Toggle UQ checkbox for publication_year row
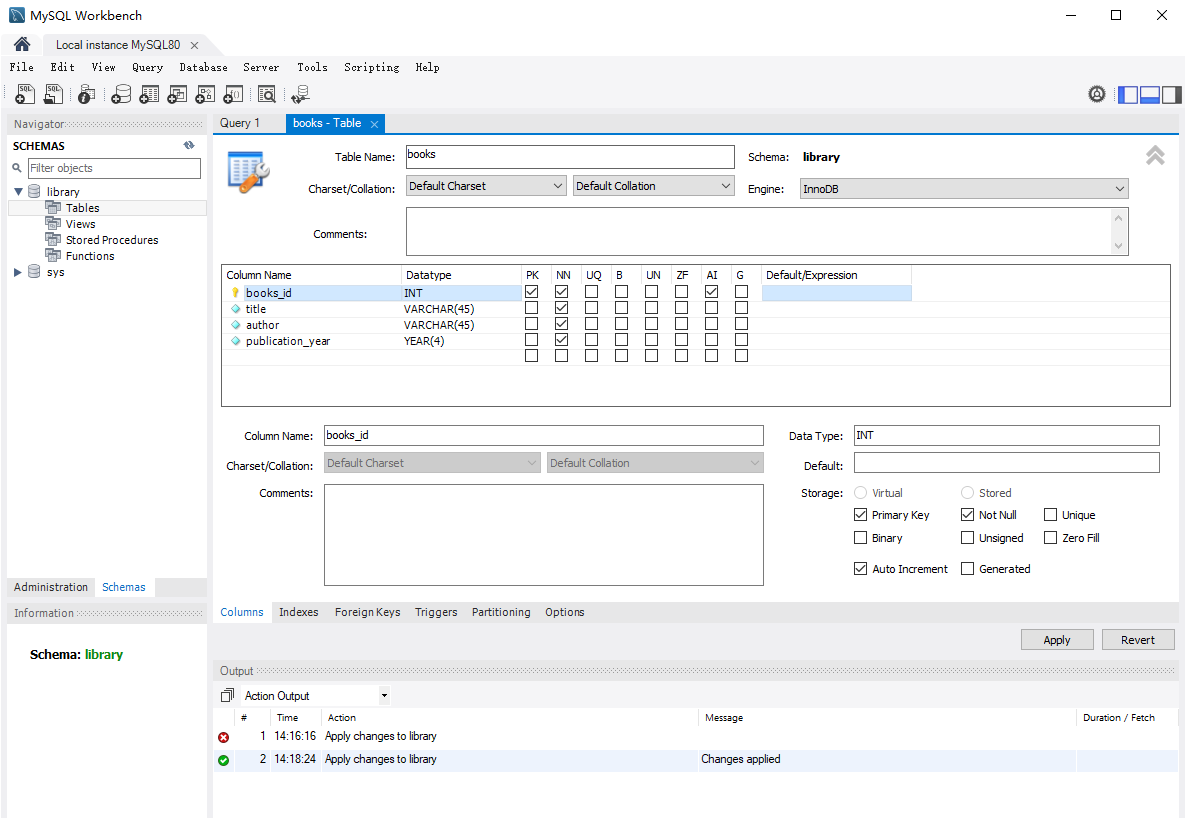The image size is (1186, 818). click(591, 340)
